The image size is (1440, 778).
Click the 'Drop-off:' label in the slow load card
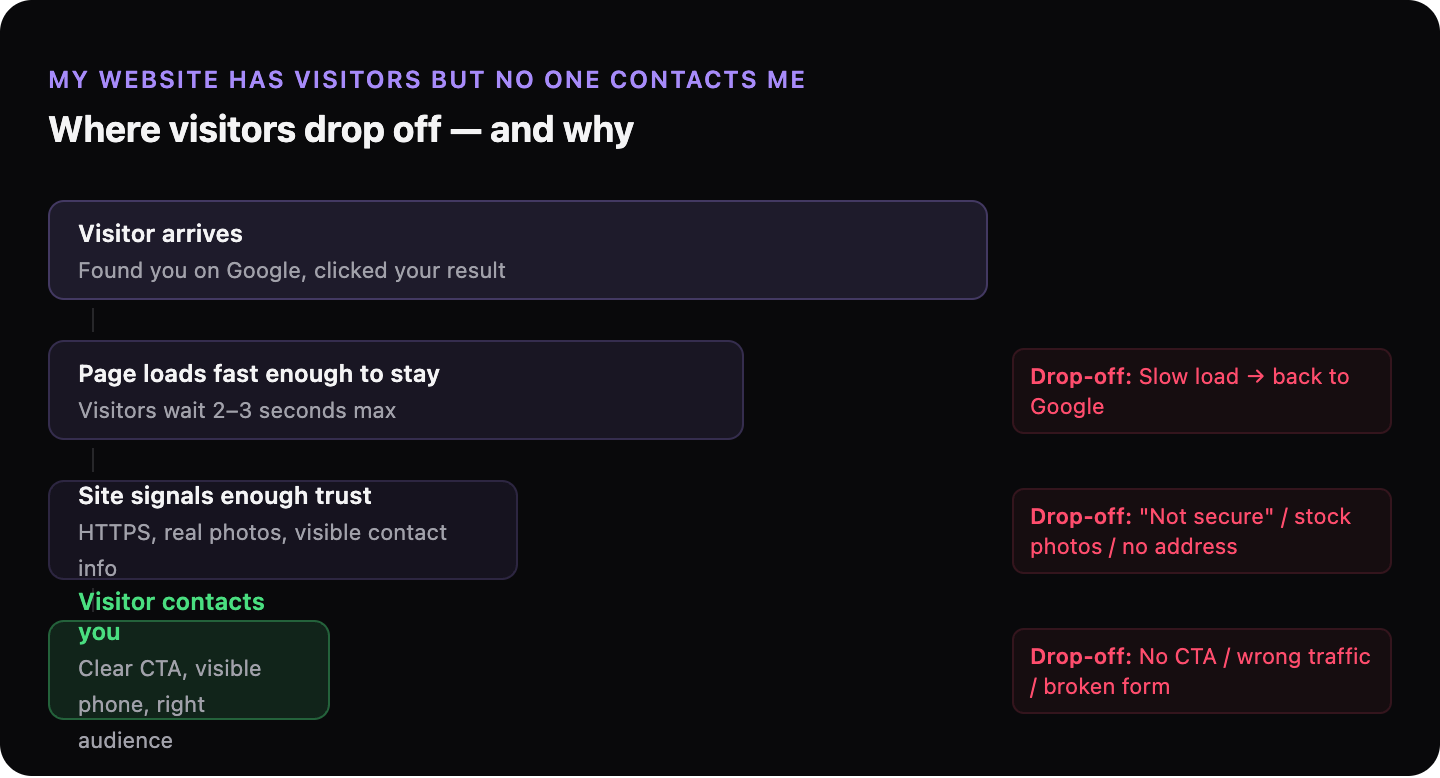pyautogui.click(x=1081, y=377)
